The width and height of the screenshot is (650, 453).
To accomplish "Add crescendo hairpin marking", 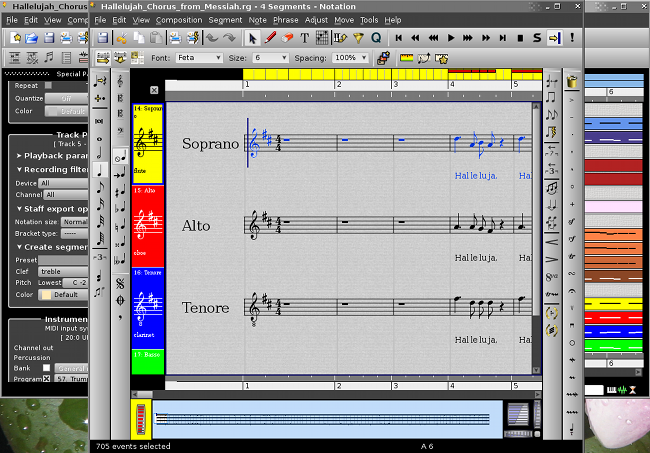I will point(551,242).
